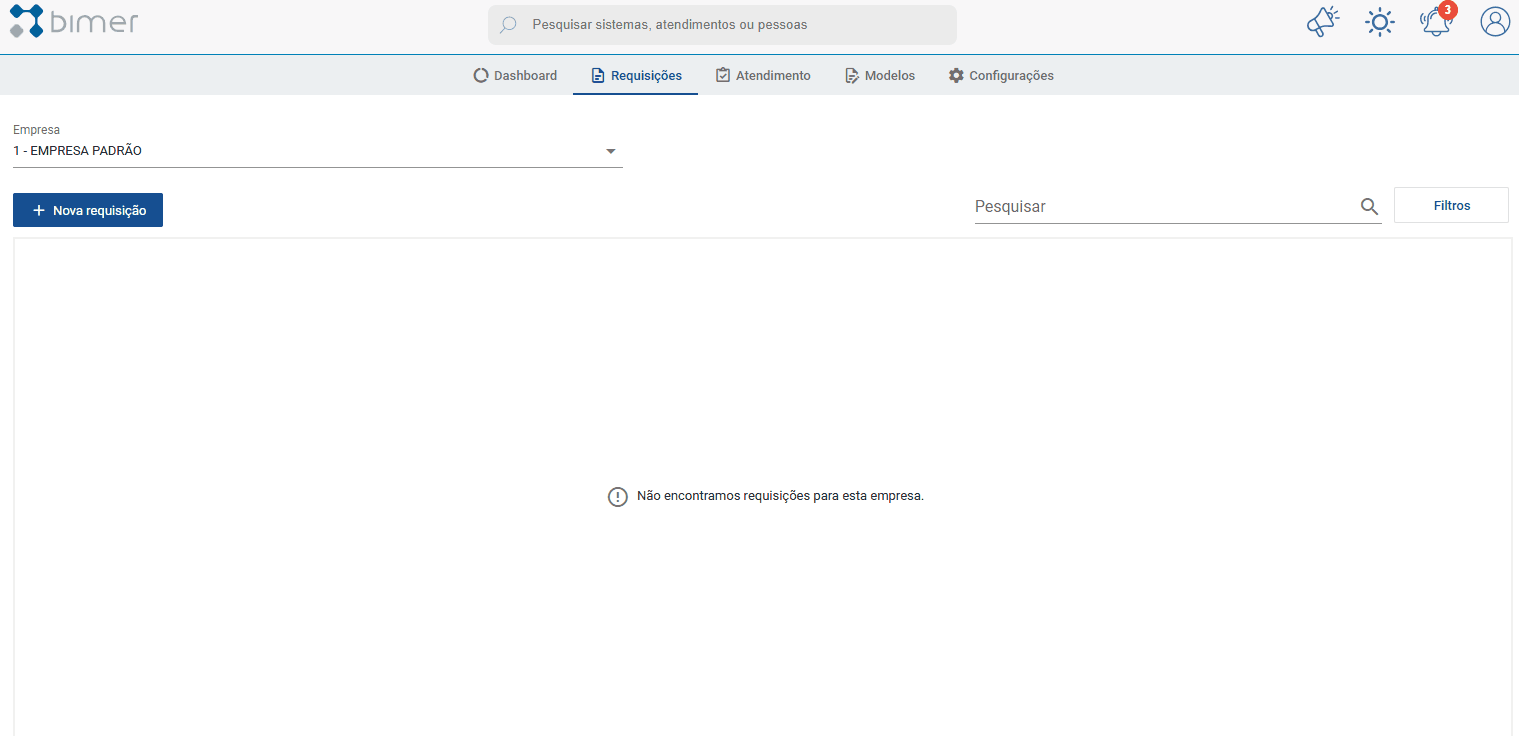
Task: Click the Modelos document icon
Action: (x=852, y=76)
